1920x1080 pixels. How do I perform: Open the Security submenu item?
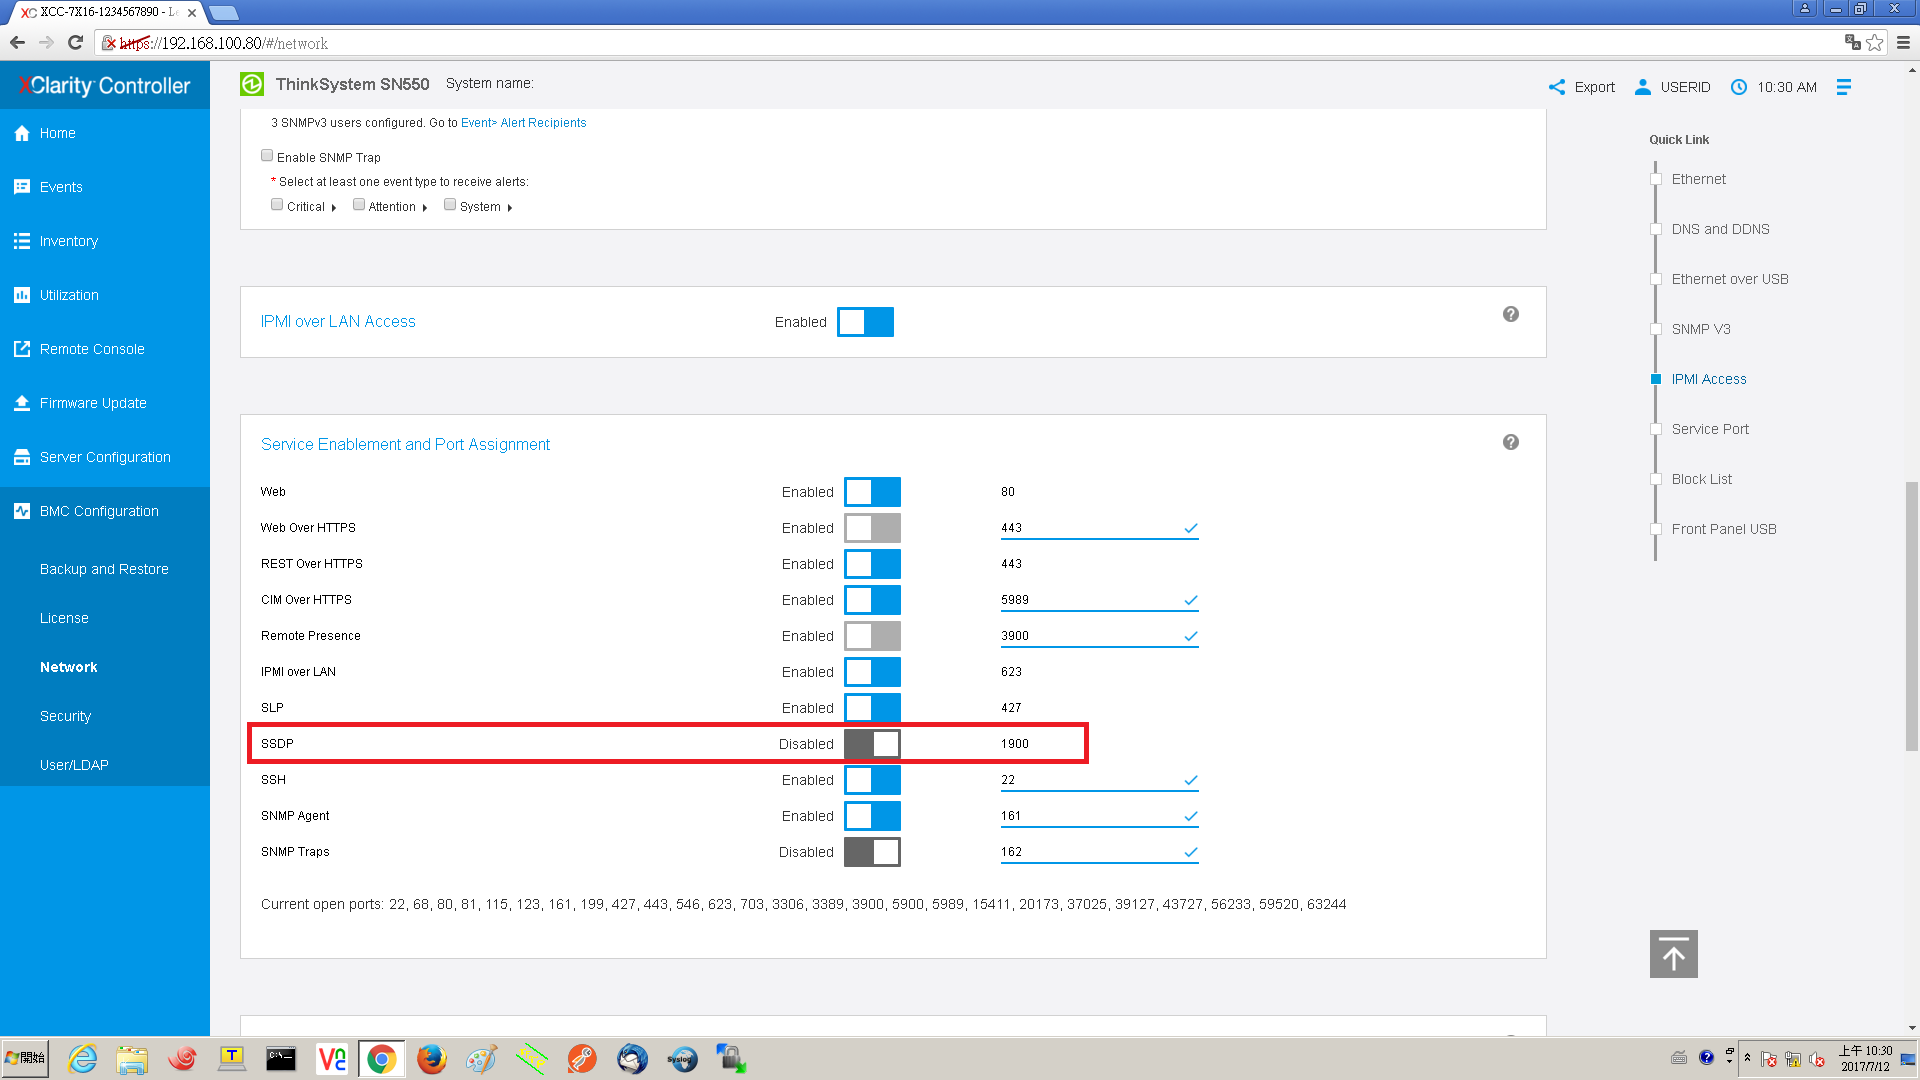pos(65,716)
